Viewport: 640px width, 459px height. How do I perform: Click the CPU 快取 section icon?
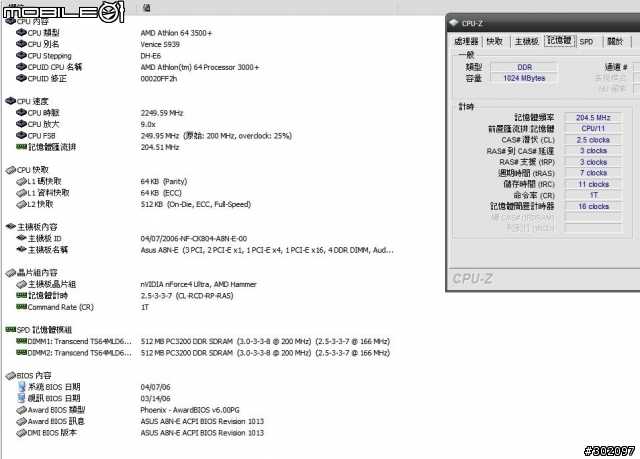pyautogui.click(x=11, y=170)
